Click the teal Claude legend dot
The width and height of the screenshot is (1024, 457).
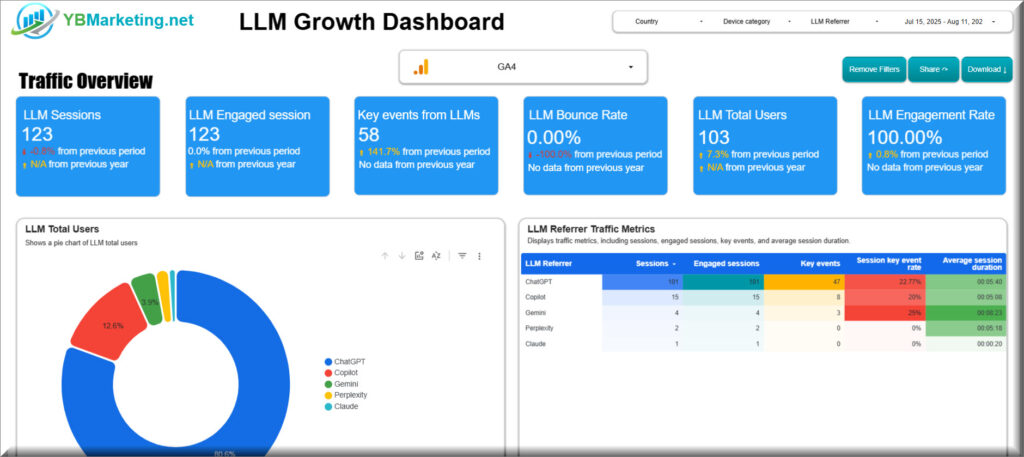pos(328,406)
